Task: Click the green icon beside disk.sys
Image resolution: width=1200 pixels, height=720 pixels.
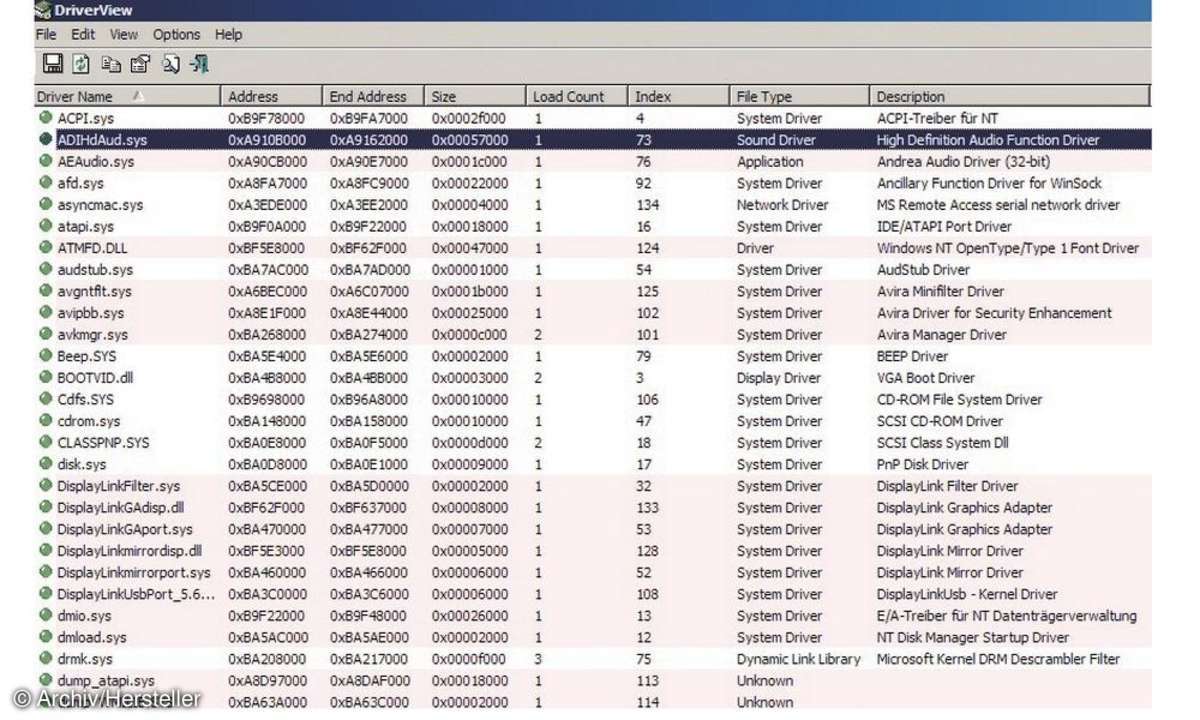Action: click(46, 464)
